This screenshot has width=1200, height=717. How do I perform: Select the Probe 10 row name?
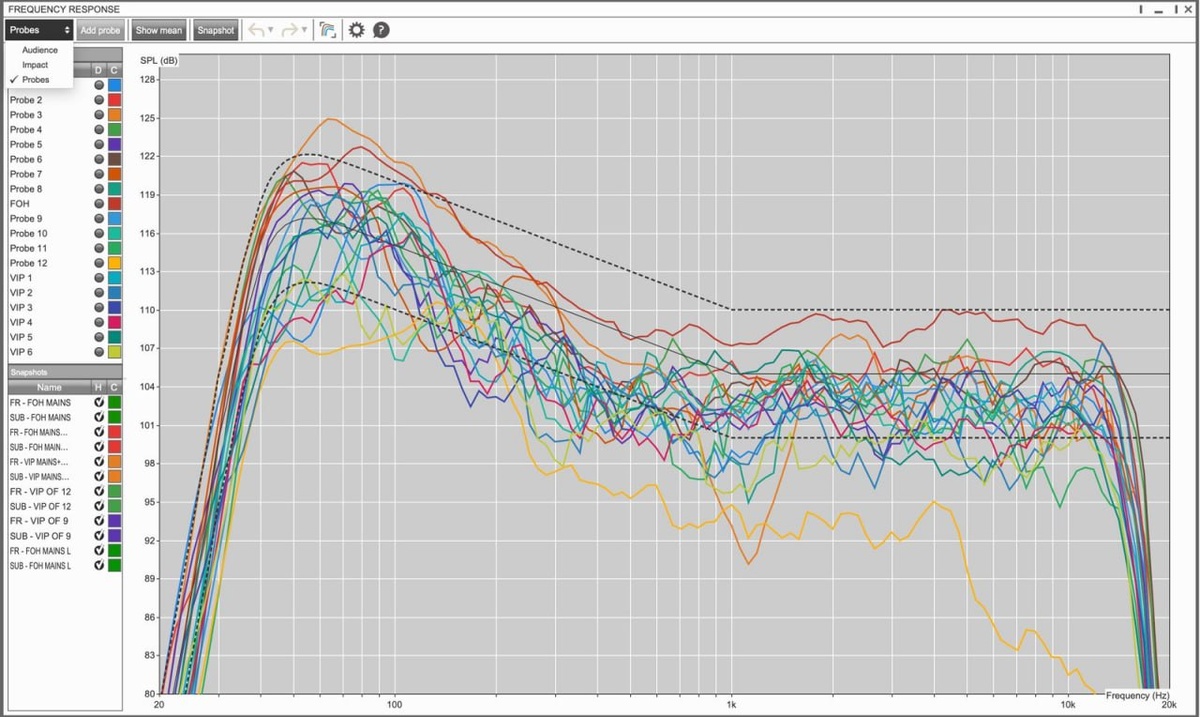tap(28, 233)
